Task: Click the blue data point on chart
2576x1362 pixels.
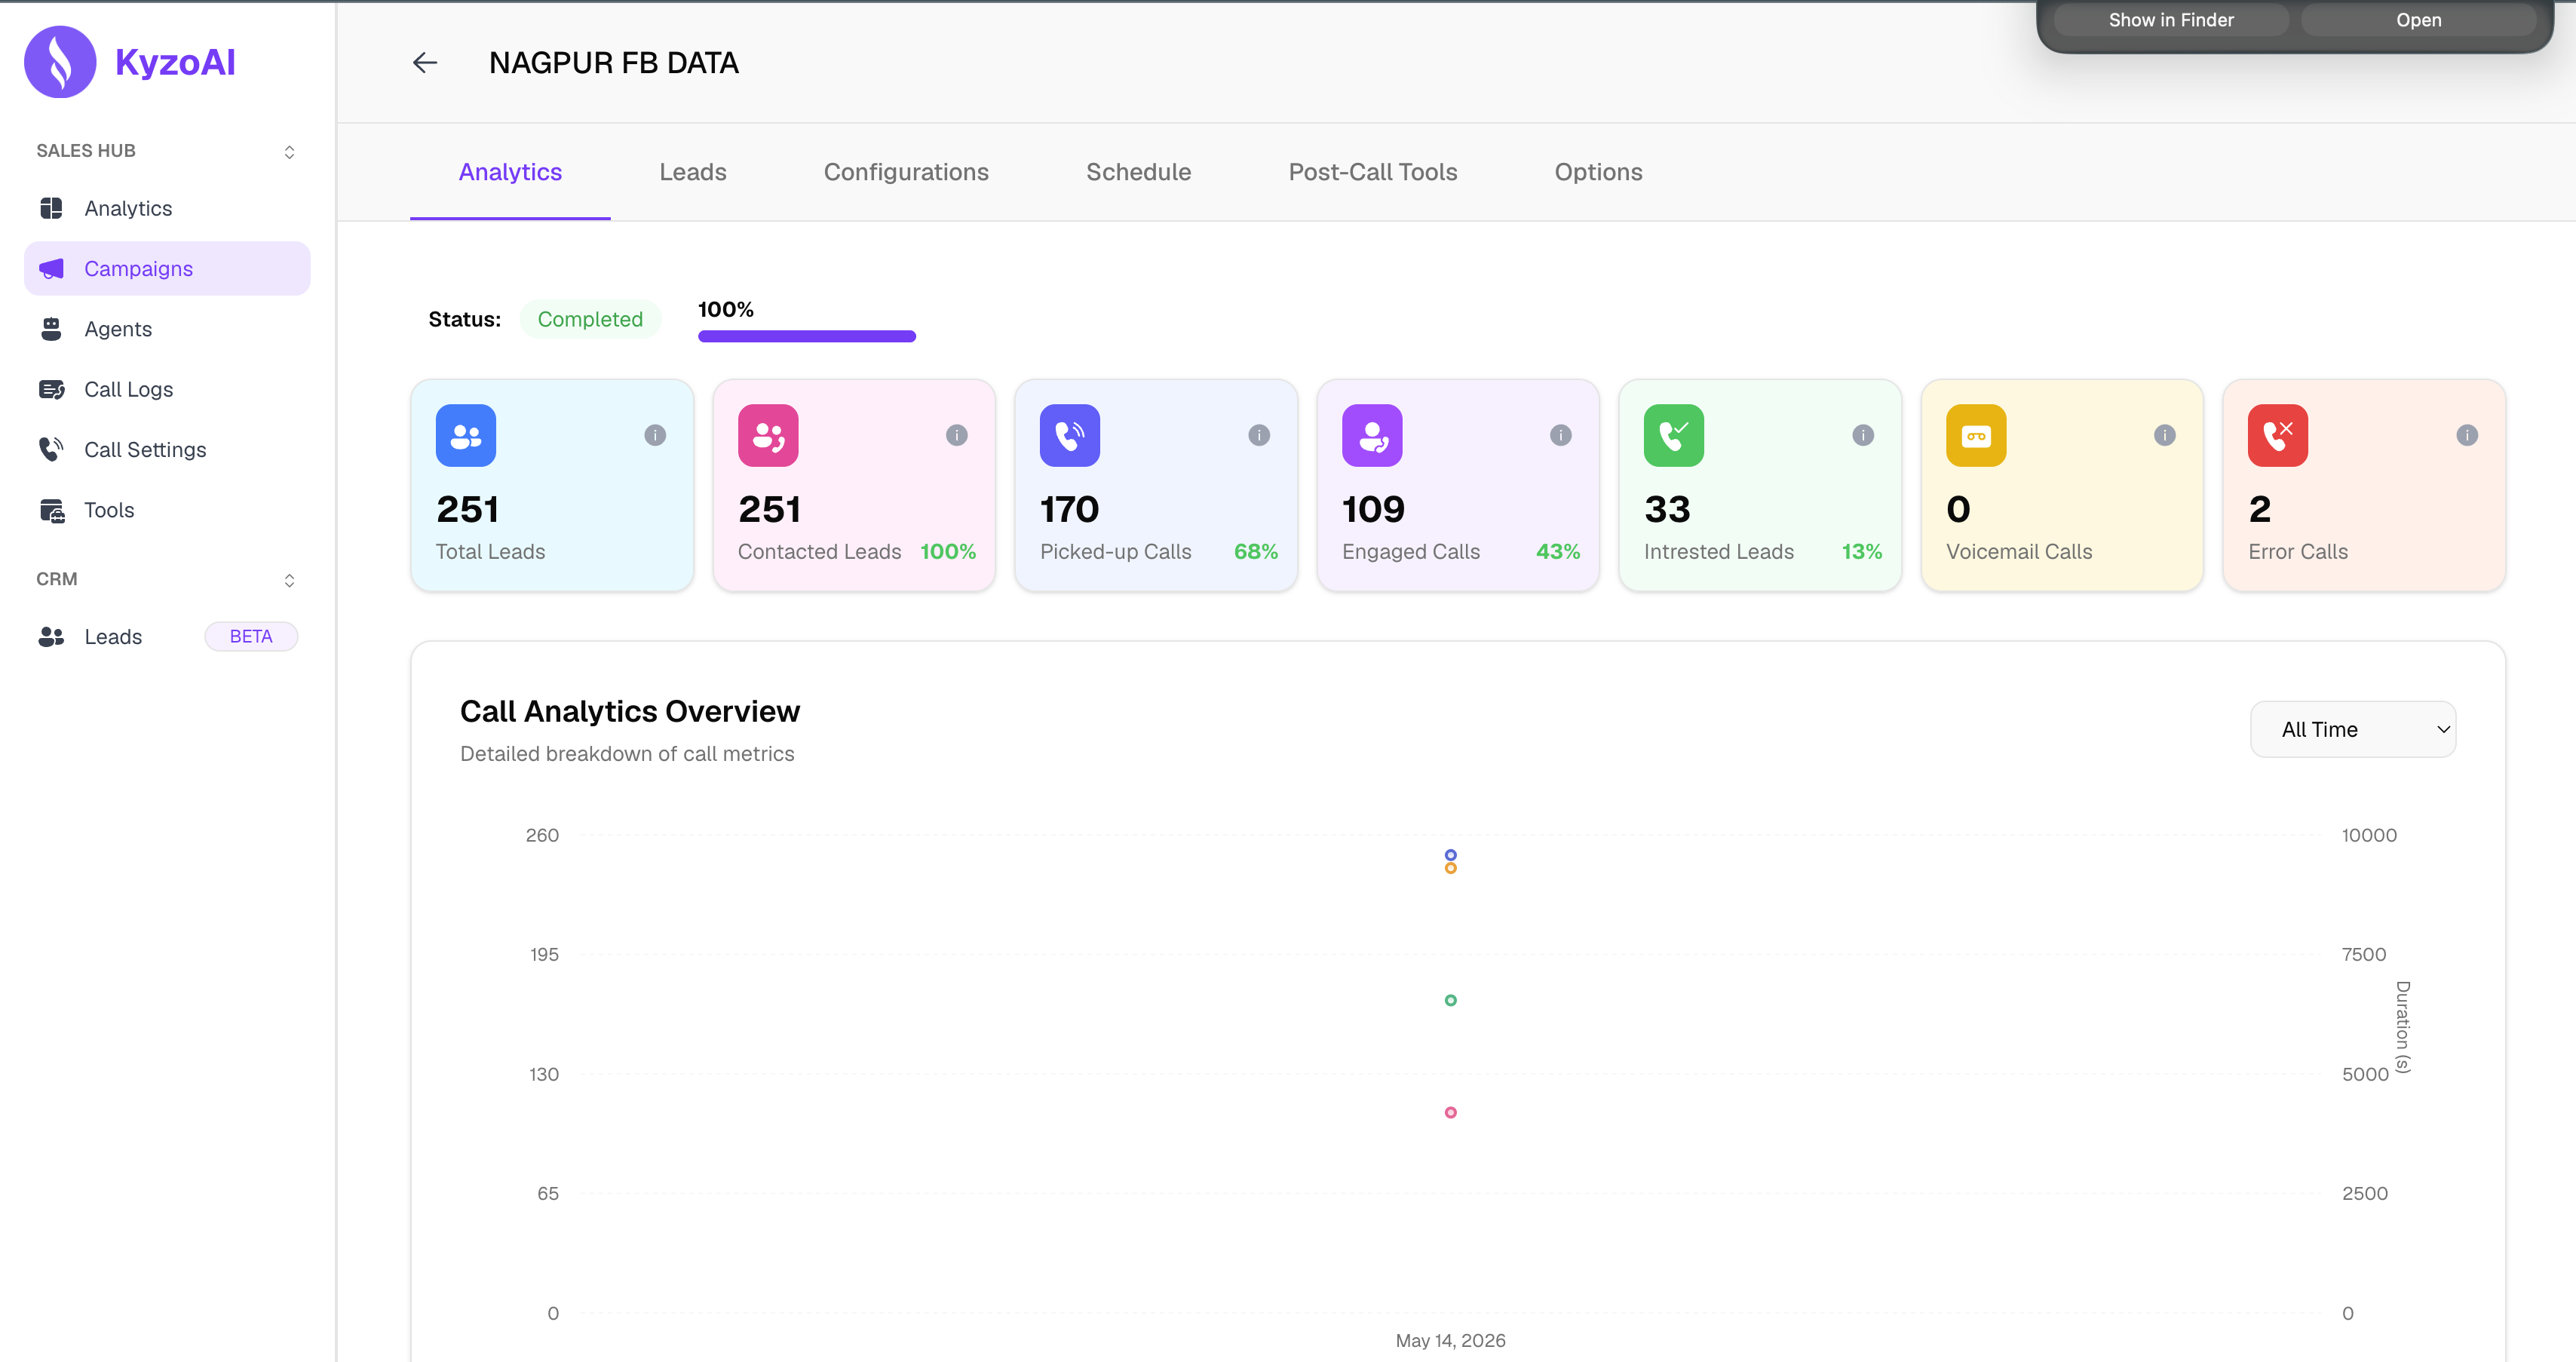Action: point(1450,855)
